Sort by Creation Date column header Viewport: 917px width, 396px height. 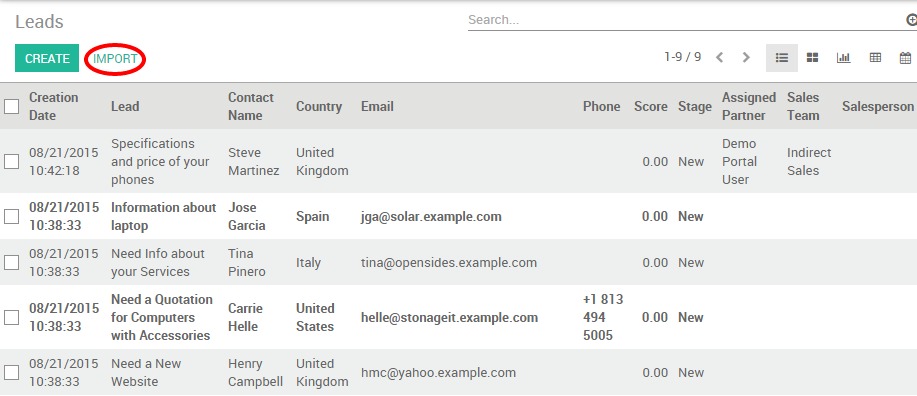pyautogui.click(x=54, y=106)
